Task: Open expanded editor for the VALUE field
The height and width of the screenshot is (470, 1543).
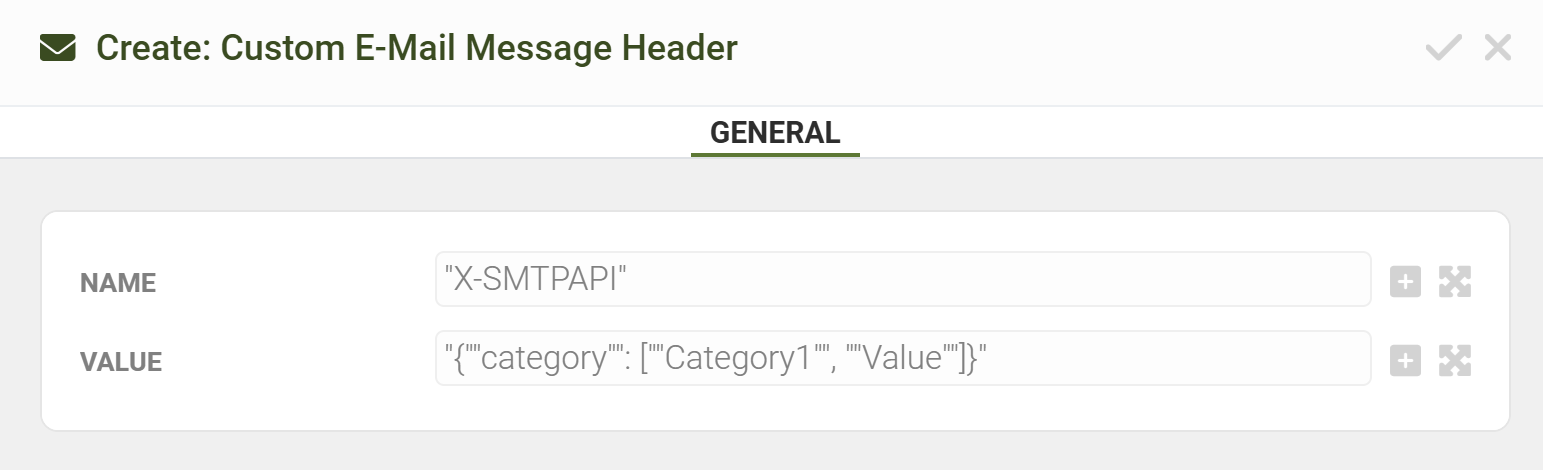Action: coord(1455,361)
